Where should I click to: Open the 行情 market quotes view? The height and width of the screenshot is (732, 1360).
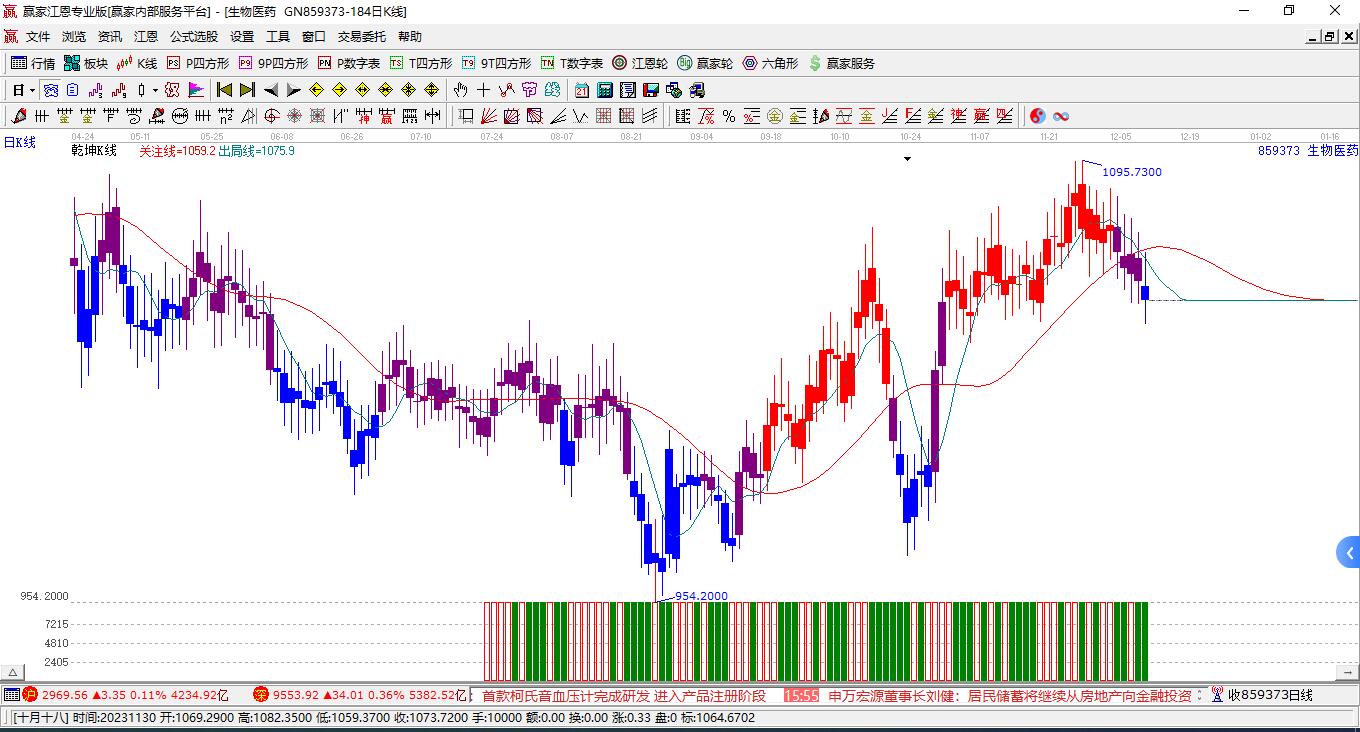click(33, 63)
